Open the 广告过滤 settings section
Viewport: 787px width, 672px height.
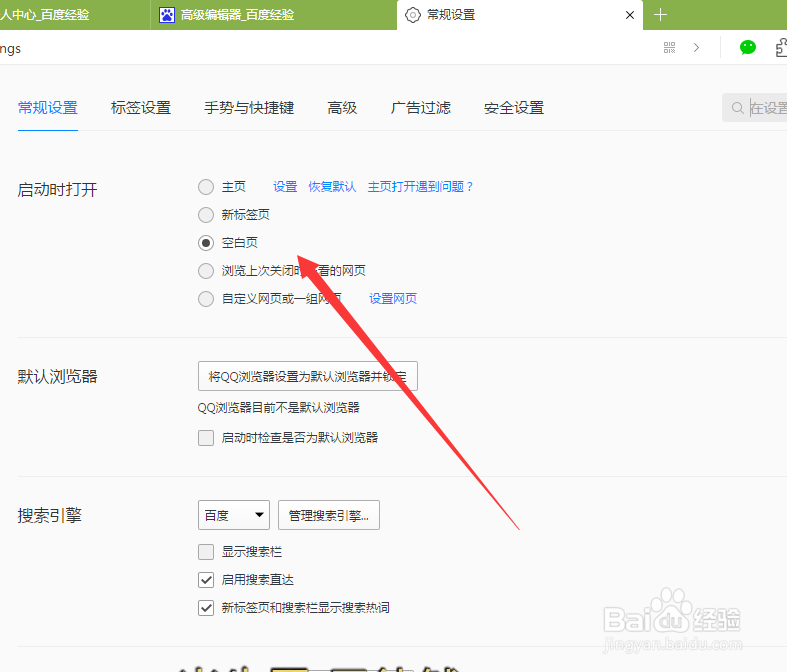click(x=421, y=108)
